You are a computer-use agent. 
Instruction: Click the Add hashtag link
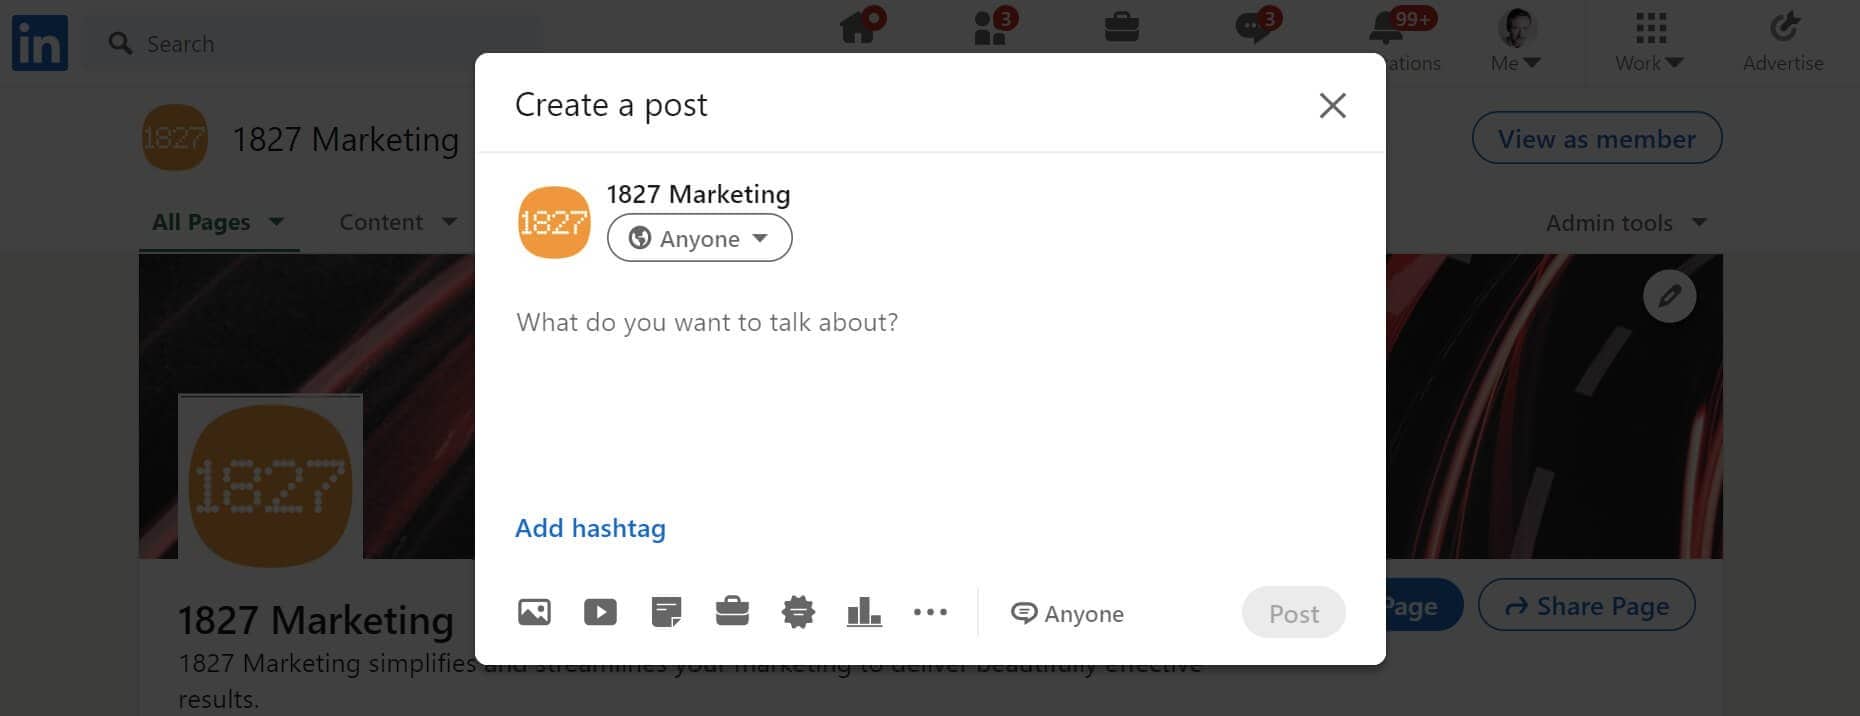click(x=590, y=528)
